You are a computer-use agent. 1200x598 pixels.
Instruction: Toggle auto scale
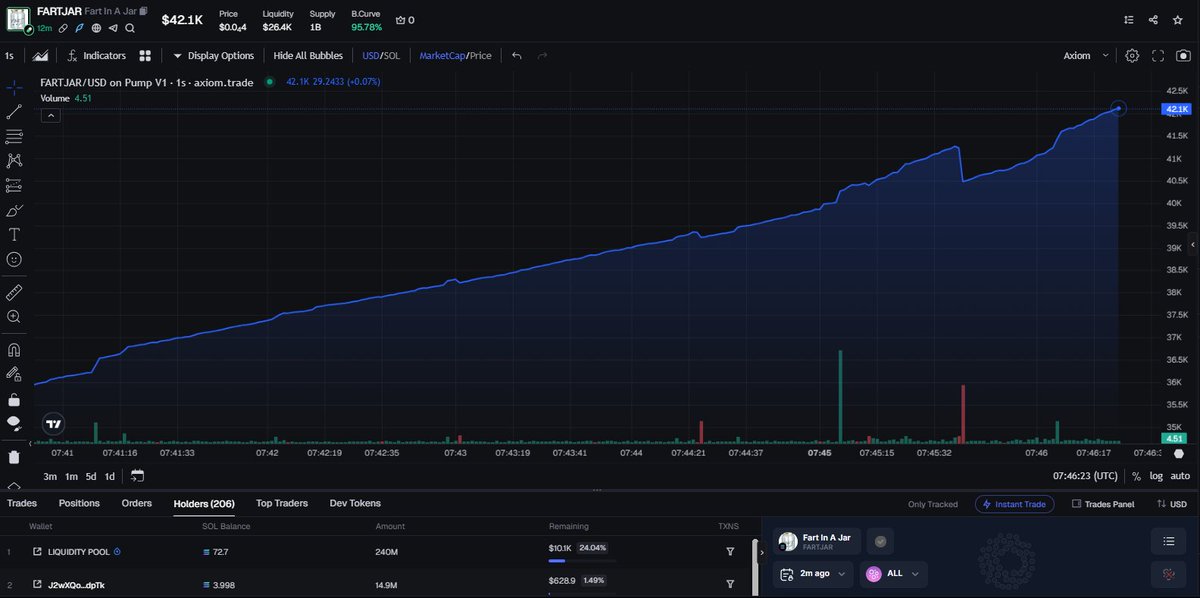1180,477
